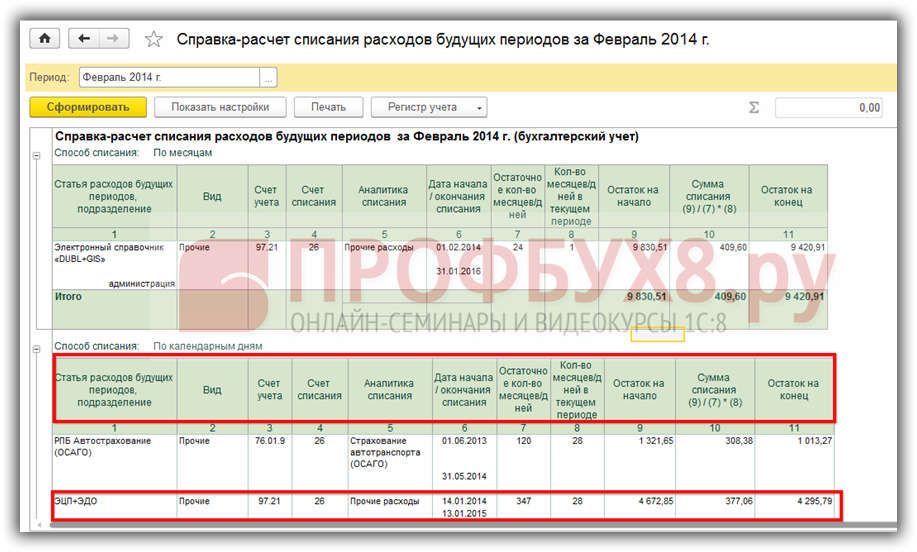Viewport: 917px width, 552px height.
Task: Select the 4 672,85 balance cell
Action: [656, 501]
